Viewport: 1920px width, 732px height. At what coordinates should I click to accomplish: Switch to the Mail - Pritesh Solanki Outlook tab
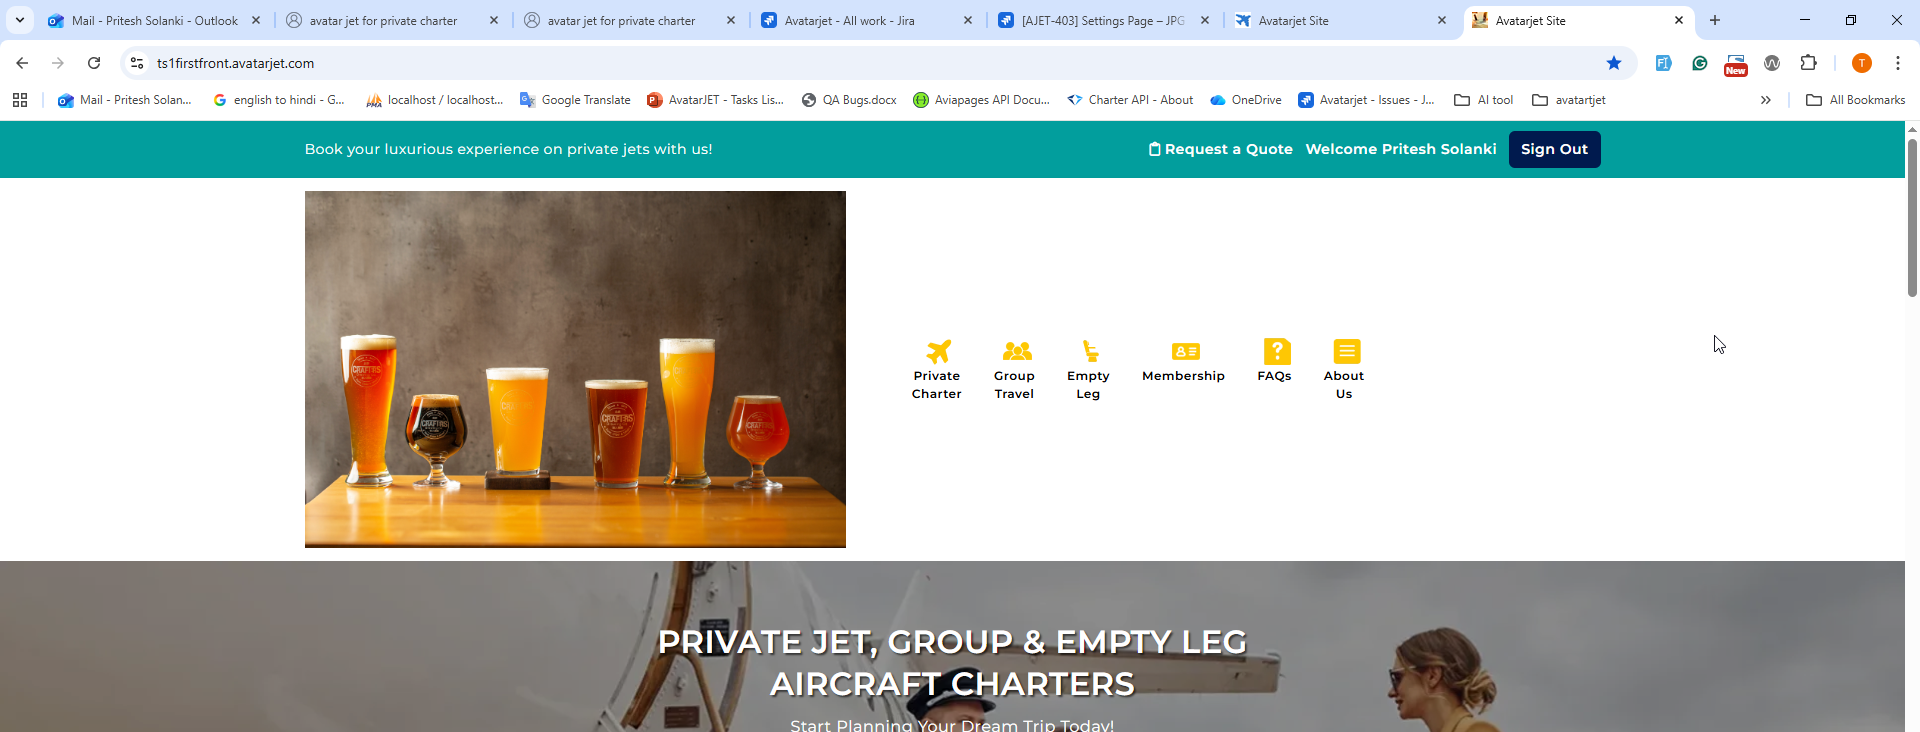coord(154,20)
